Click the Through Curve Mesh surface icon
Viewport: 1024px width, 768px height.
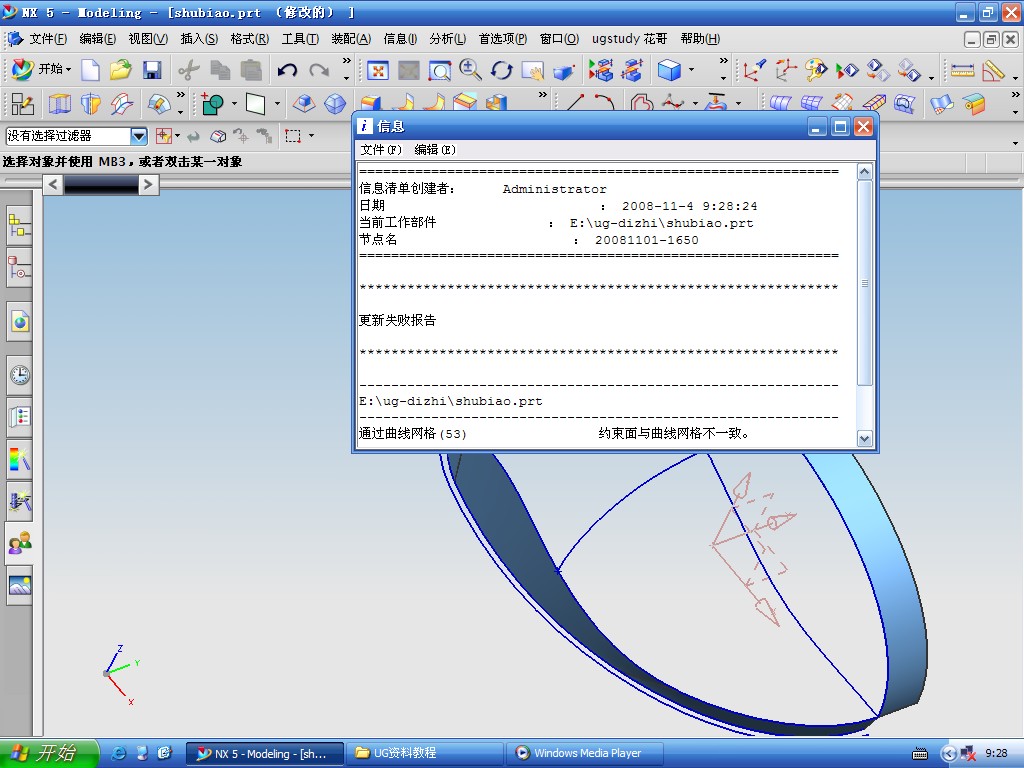pos(811,103)
